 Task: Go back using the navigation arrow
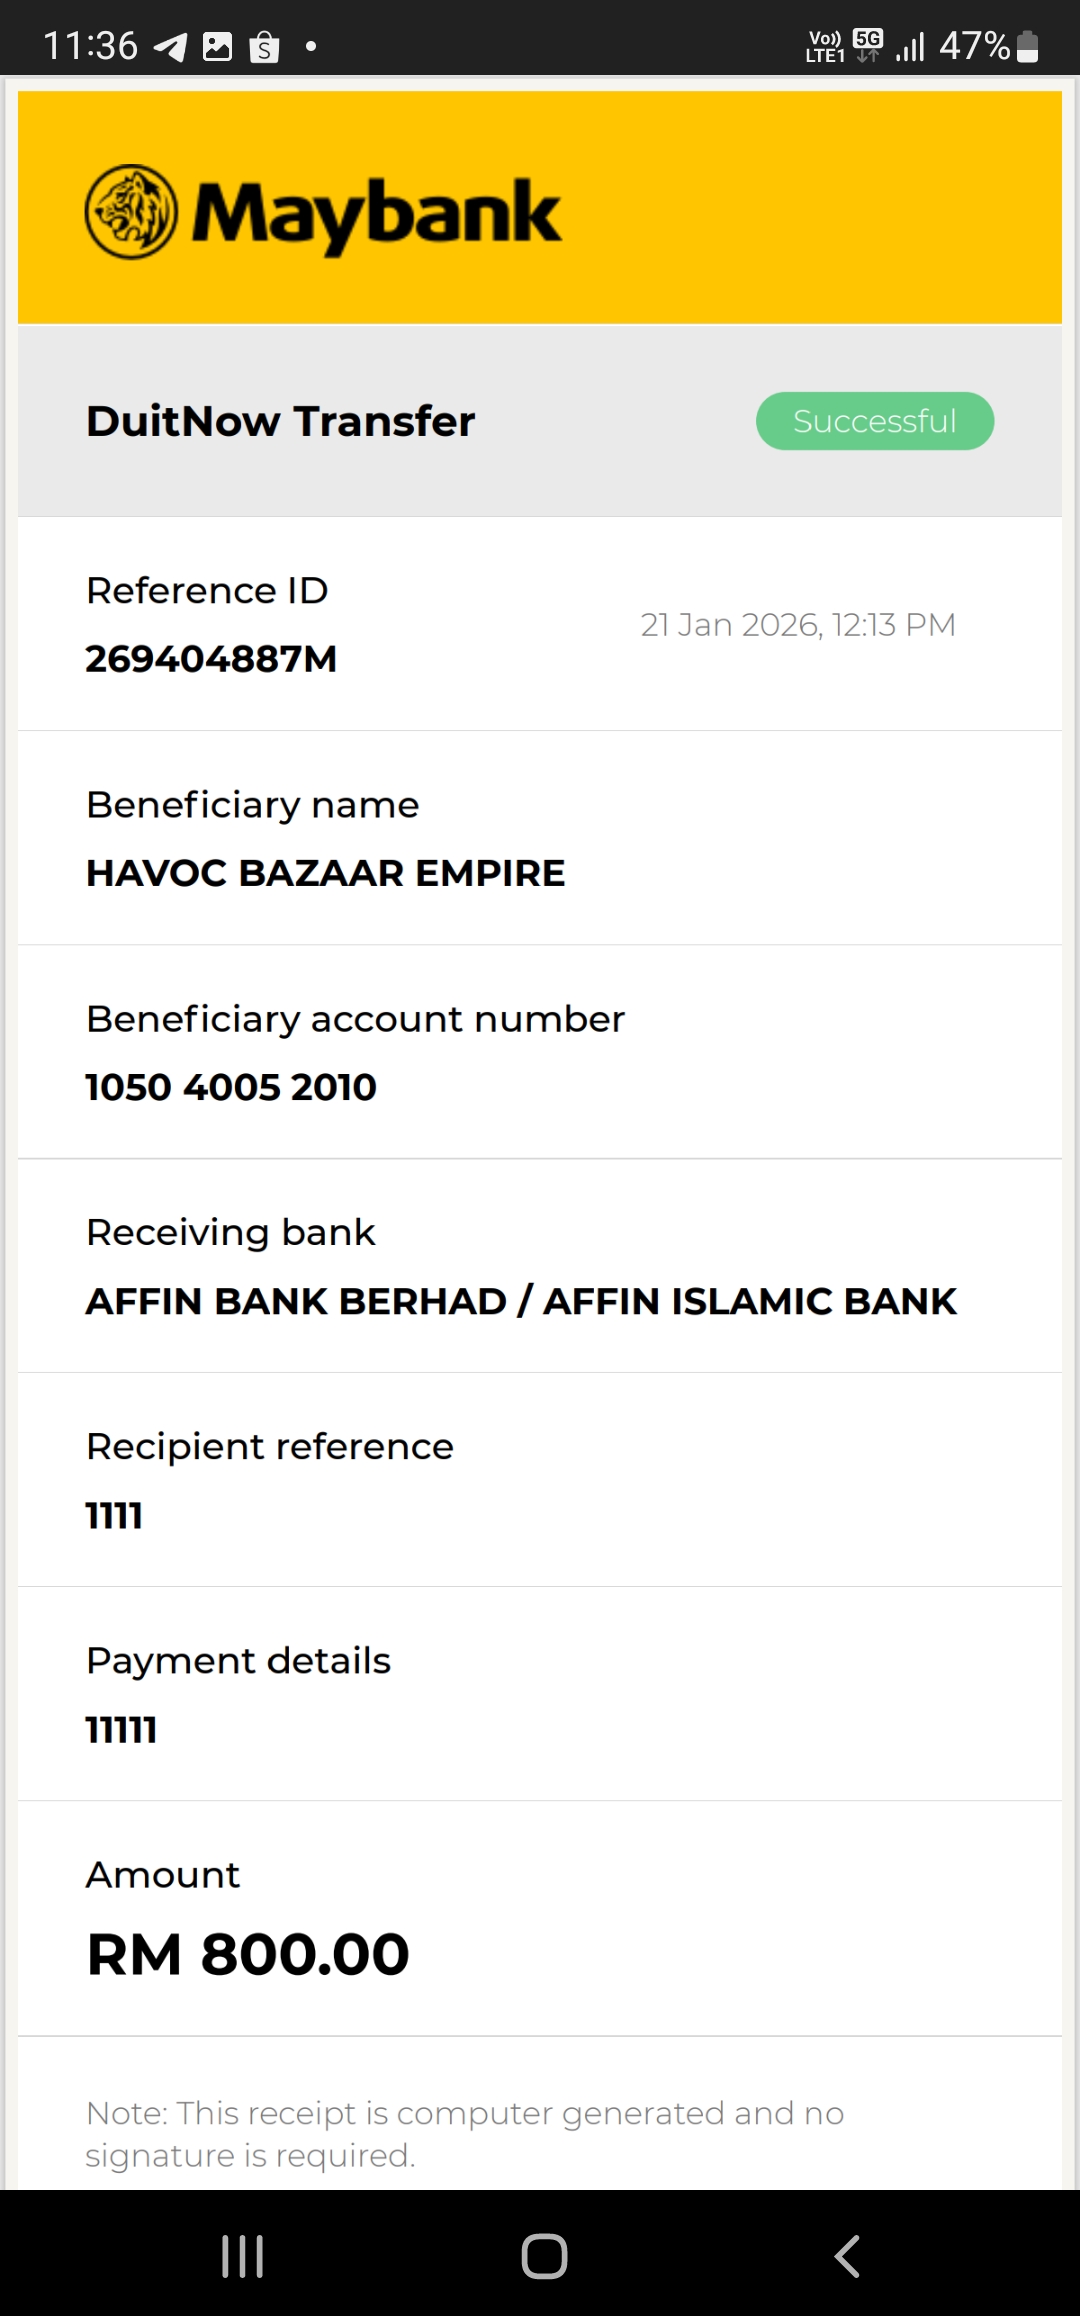click(x=847, y=2256)
